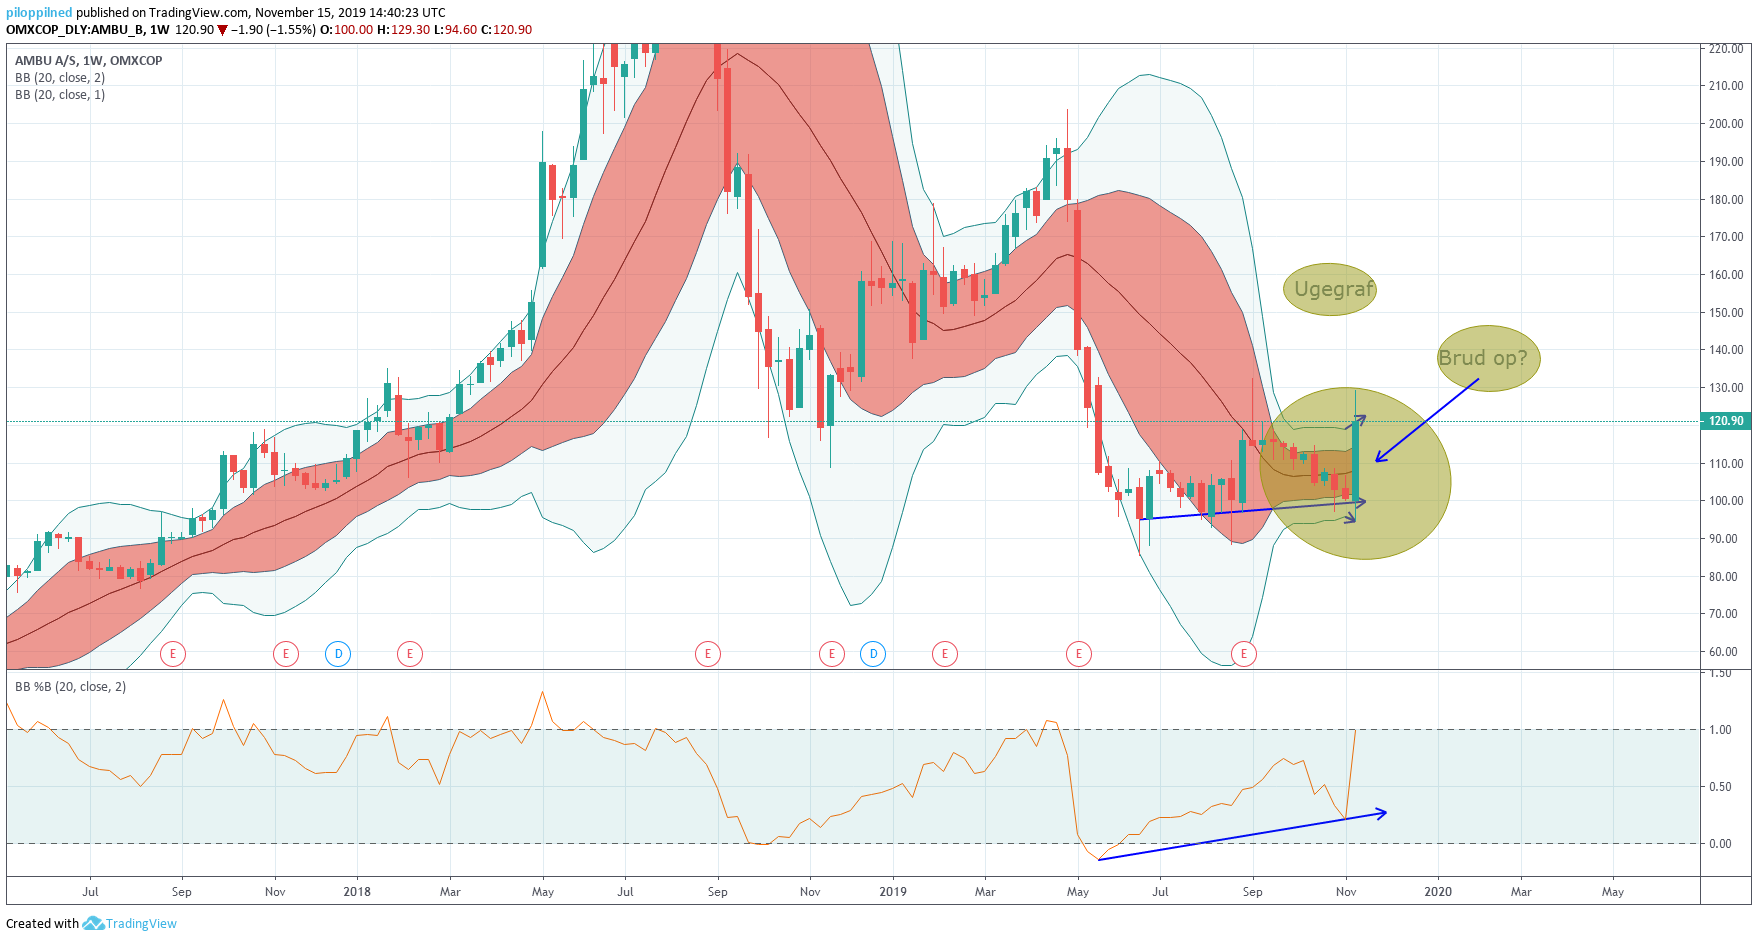Image resolution: width=1758 pixels, height=941 pixels.
Task: Select the Brud op? annotation bubble
Action: 1489,358
